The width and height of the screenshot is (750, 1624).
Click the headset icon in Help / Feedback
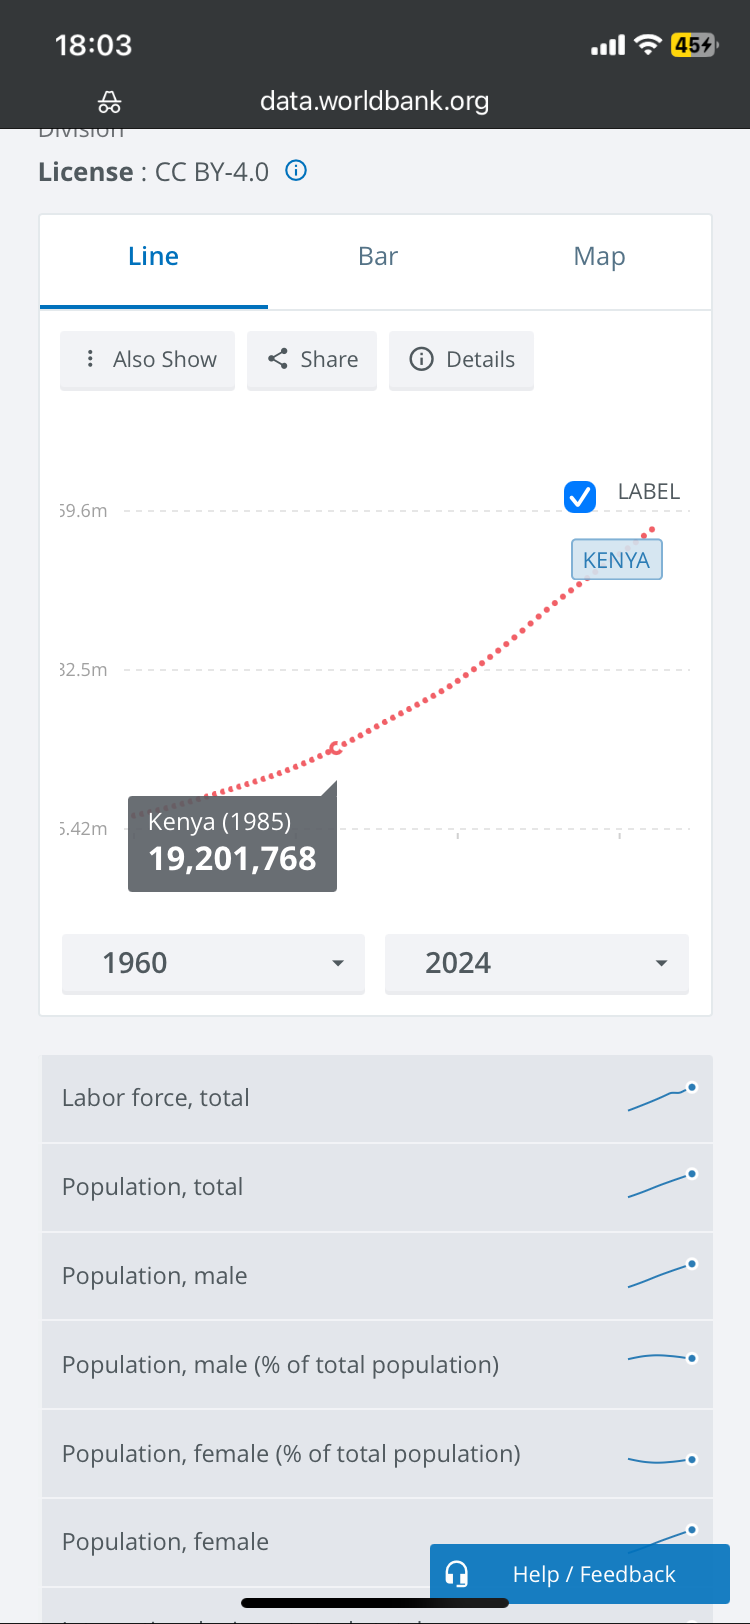(457, 1574)
